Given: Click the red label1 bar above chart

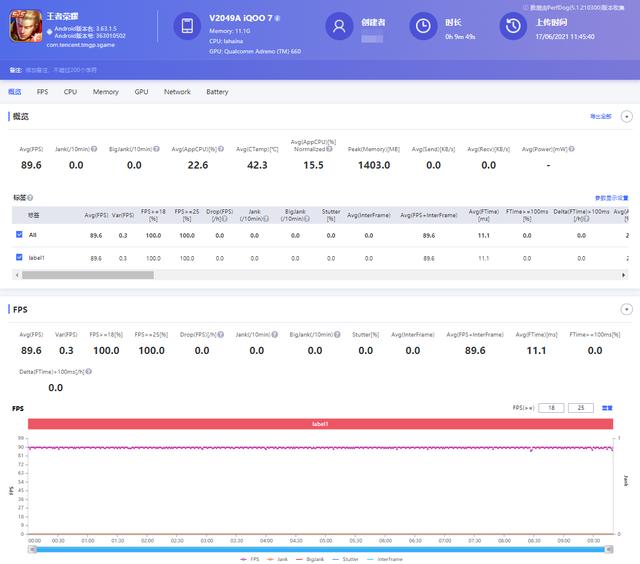Looking at the screenshot, I should (320, 424).
